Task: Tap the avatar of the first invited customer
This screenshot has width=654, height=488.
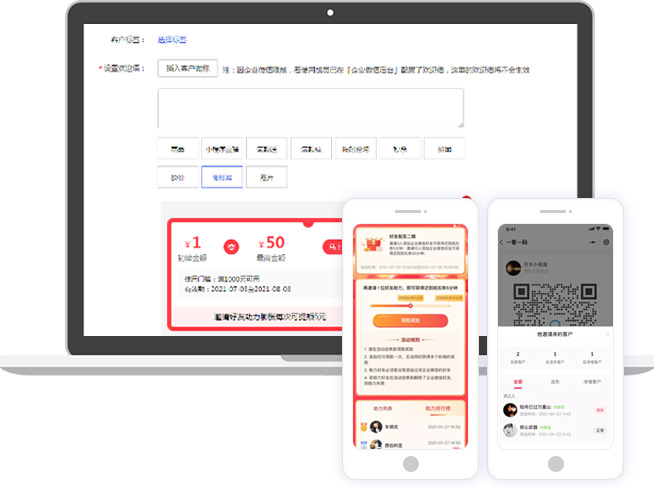Action: 507,409
